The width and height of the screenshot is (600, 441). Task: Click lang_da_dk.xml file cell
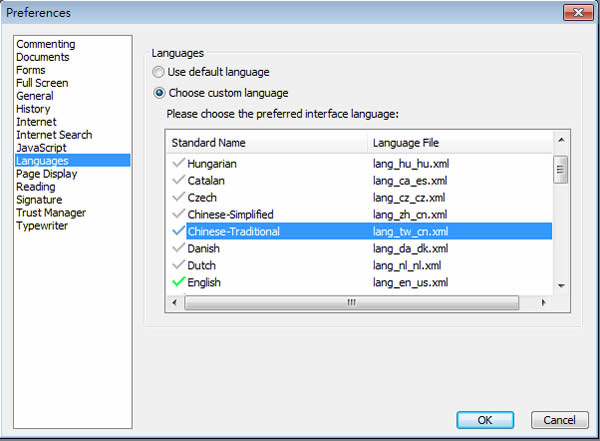[x=410, y=248]
